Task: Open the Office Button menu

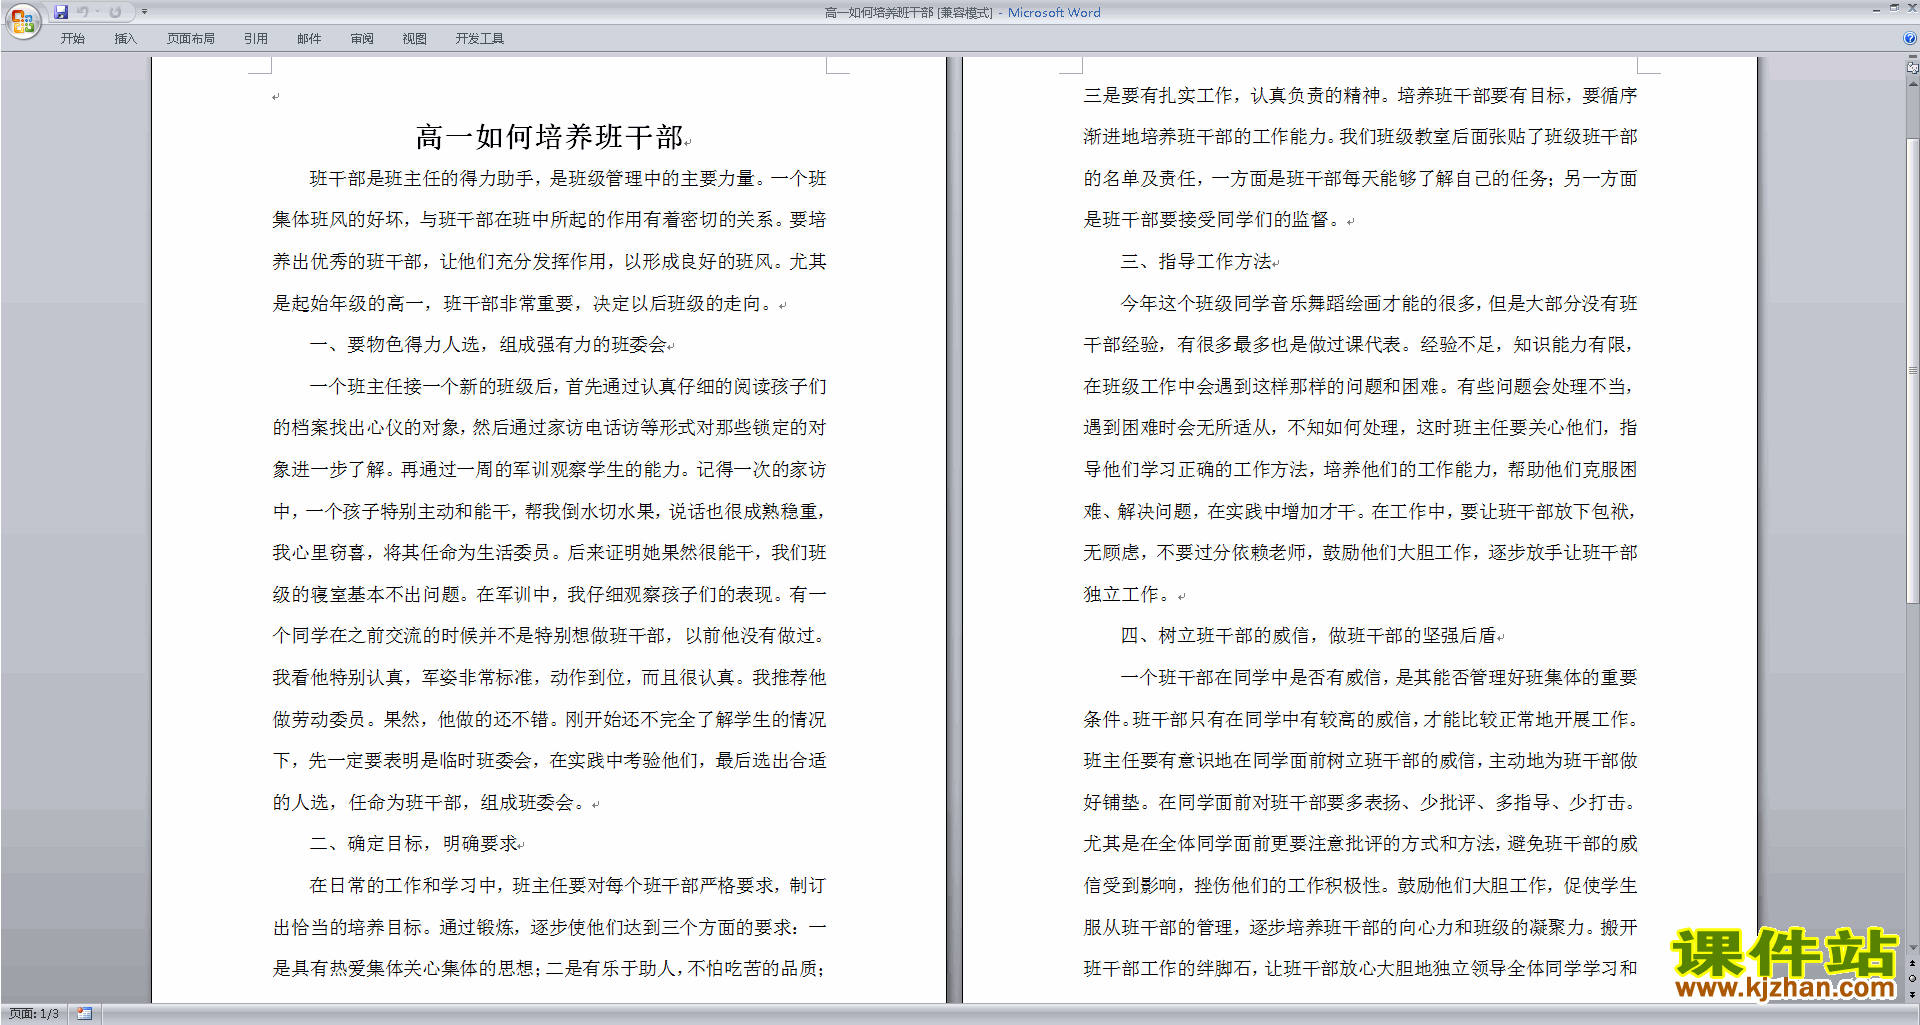Action: (x=23, y=20)
